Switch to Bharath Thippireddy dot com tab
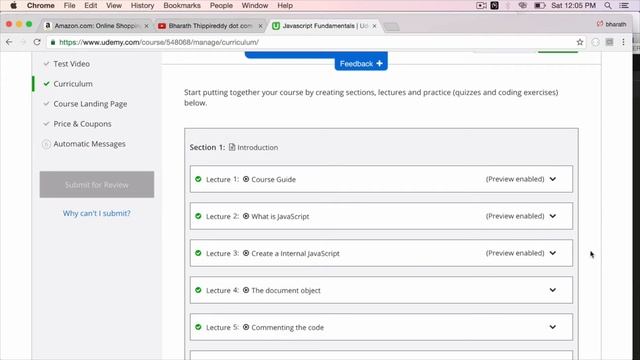This screenshot has height=360, width=640. click(211, 26)
